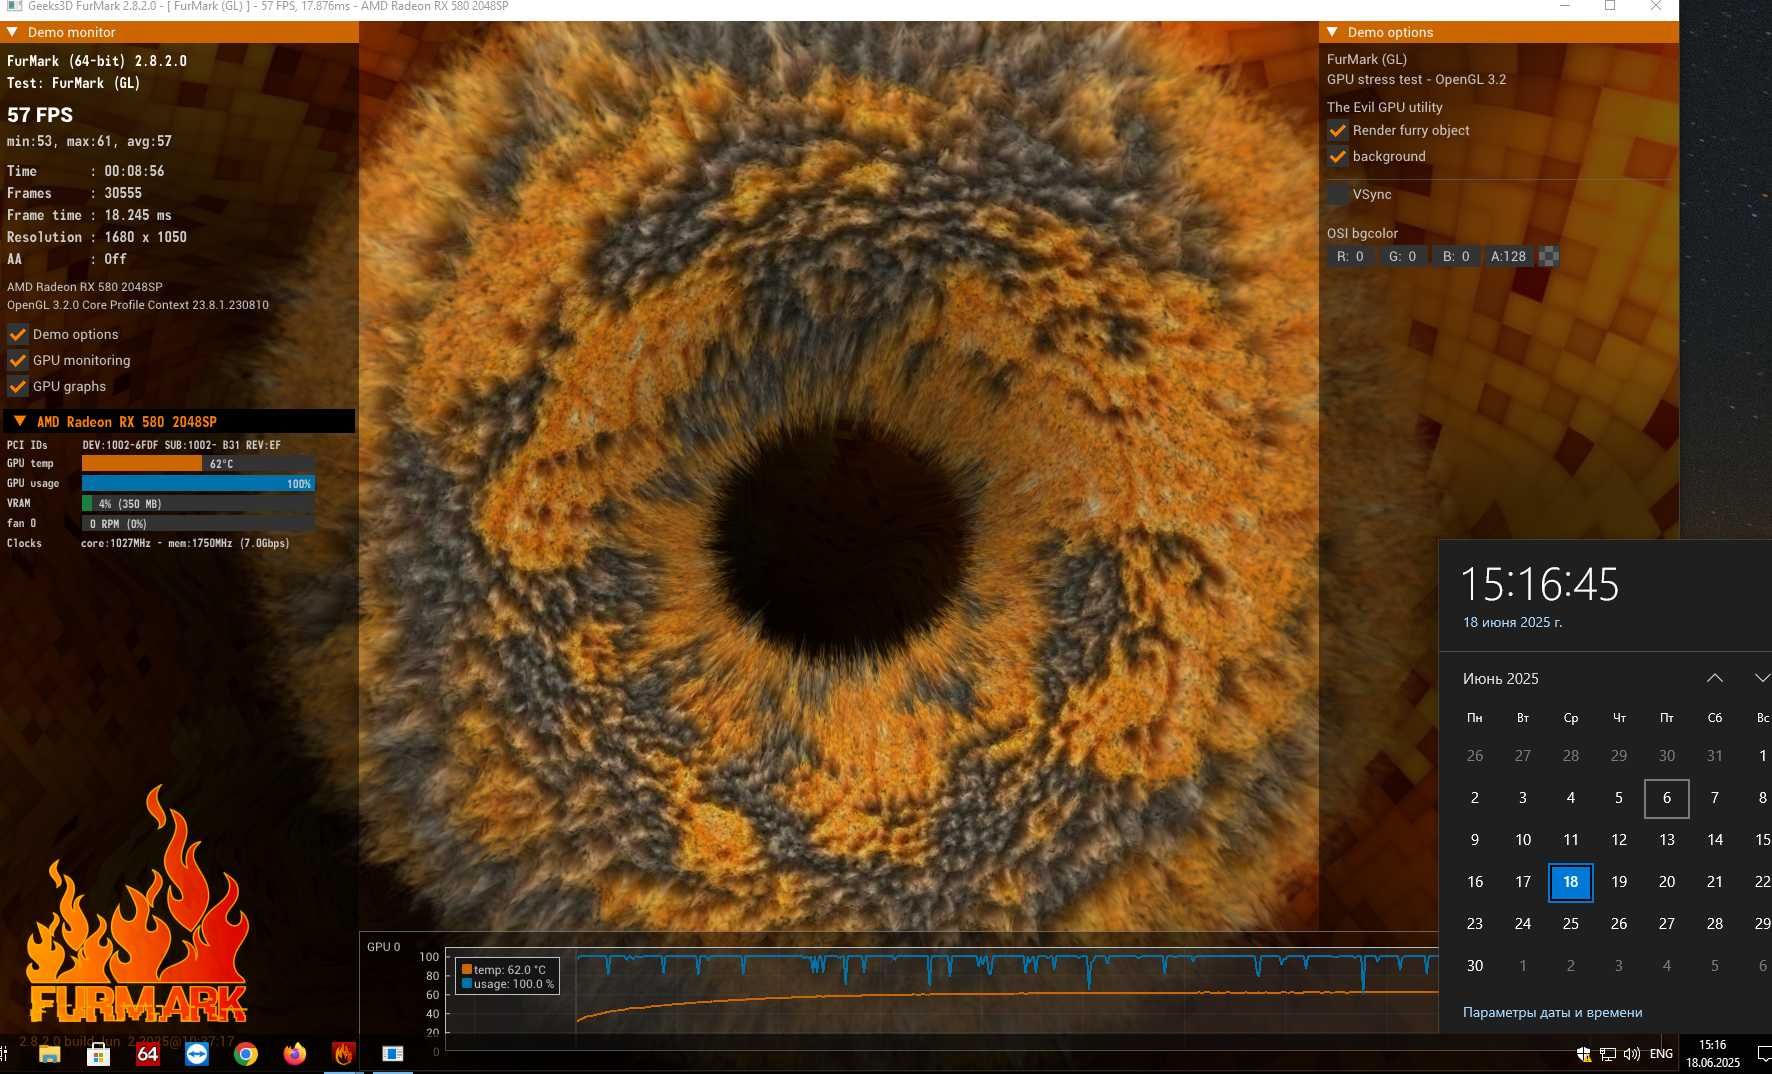1772x1074 pixels.
Task: Disable Render furry object checkbox
Action: 1337,130
